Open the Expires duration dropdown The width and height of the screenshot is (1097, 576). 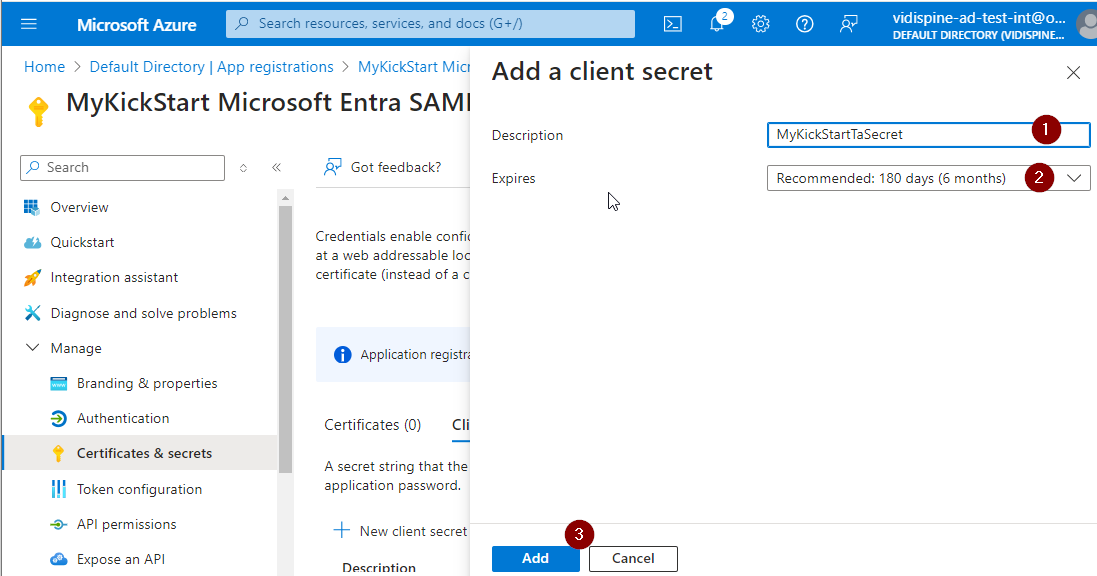[927, 178]
